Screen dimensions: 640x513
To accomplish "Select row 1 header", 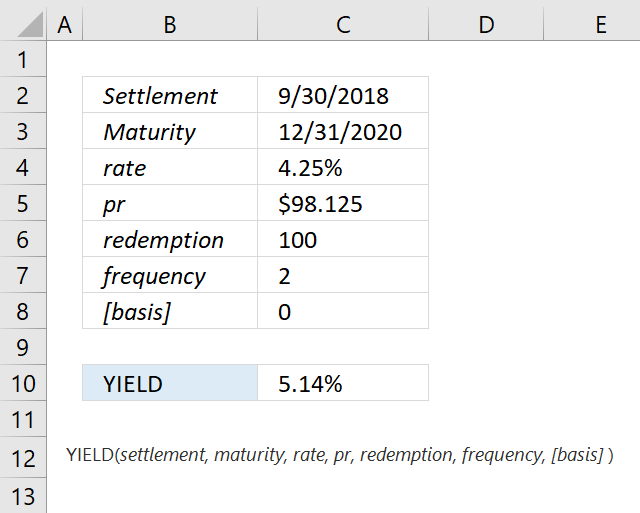I will (24, 60).
